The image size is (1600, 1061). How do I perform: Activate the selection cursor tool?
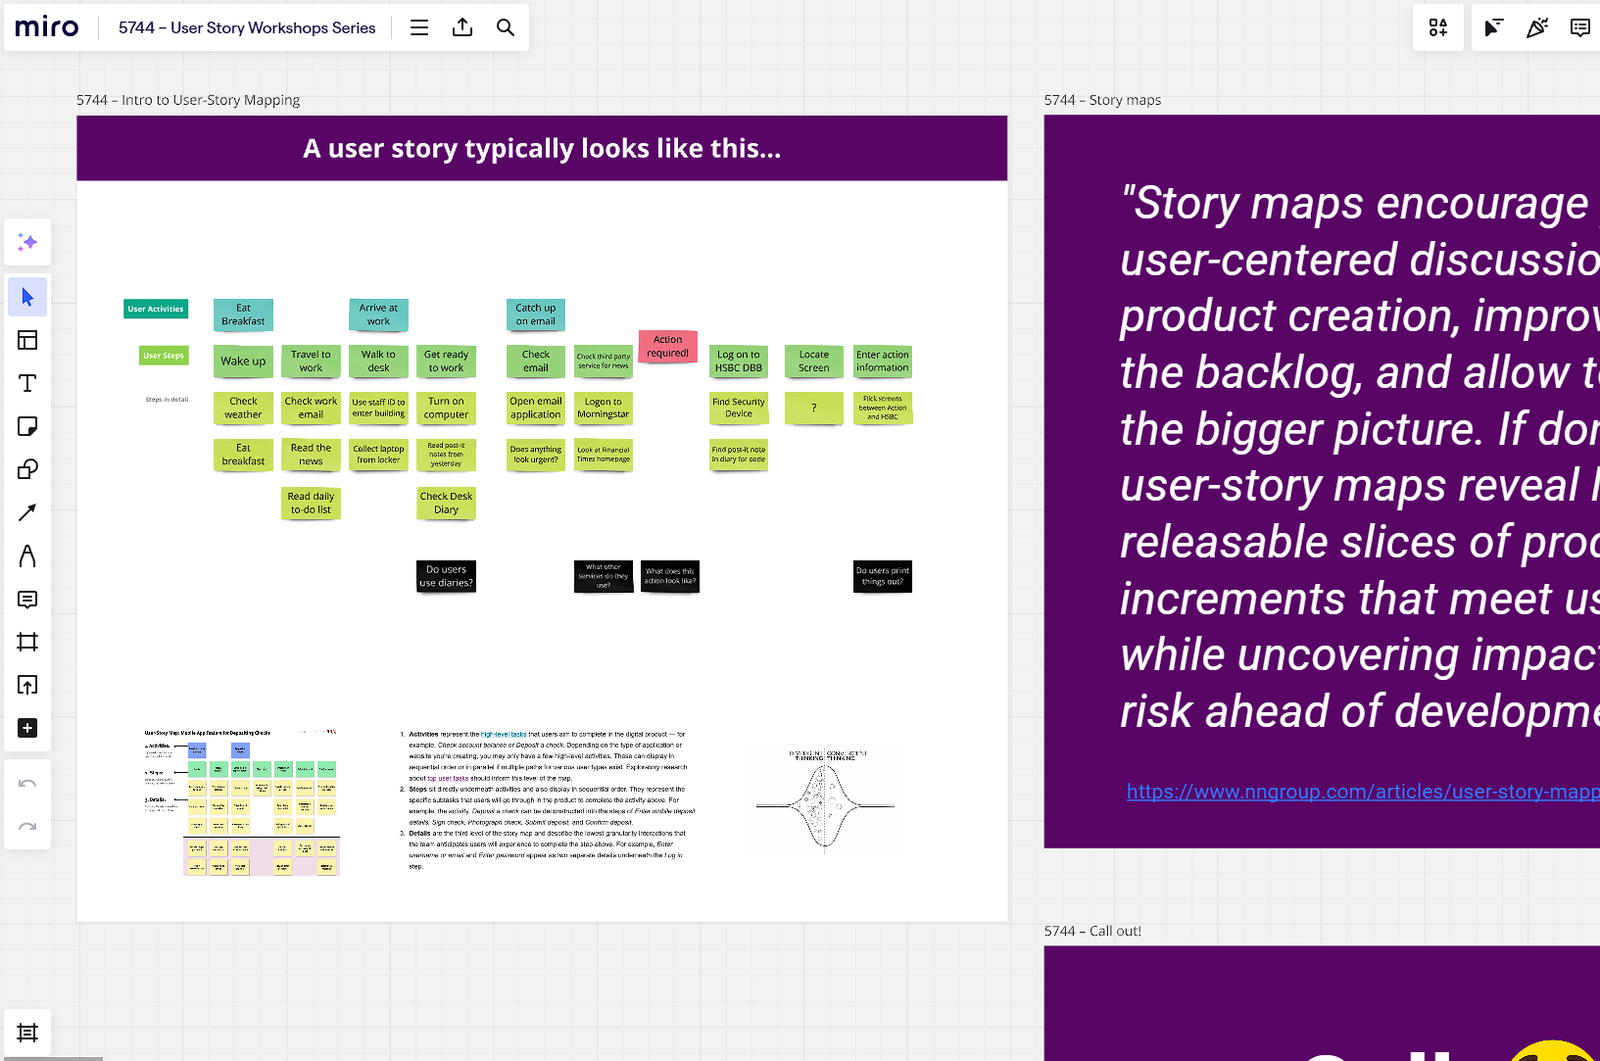(x=27, y=296)
